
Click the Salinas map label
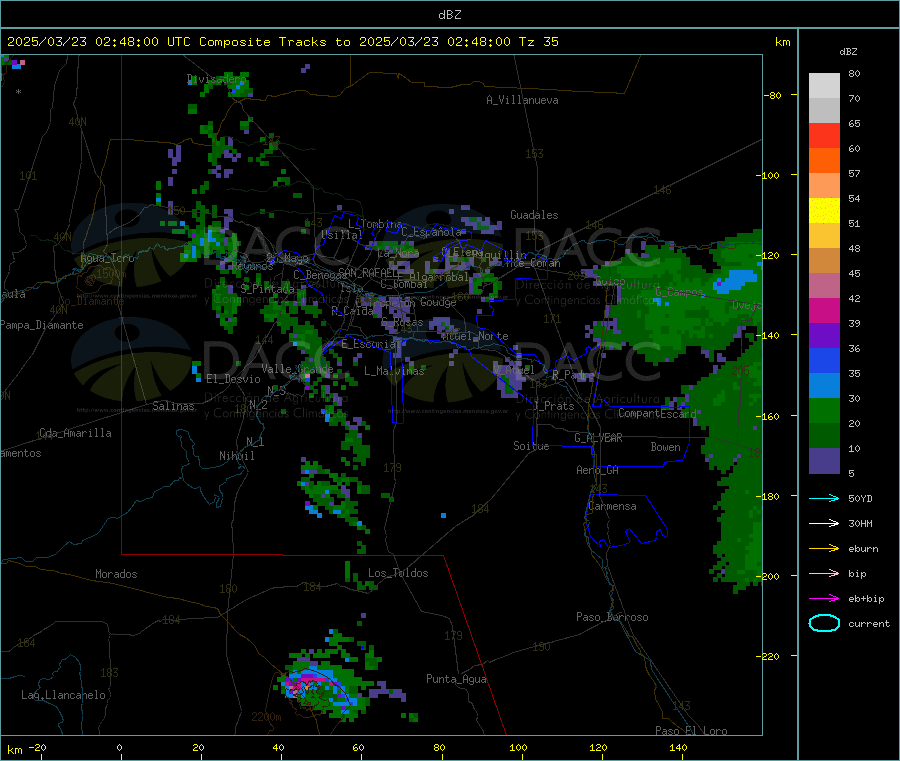click(173, 406)
